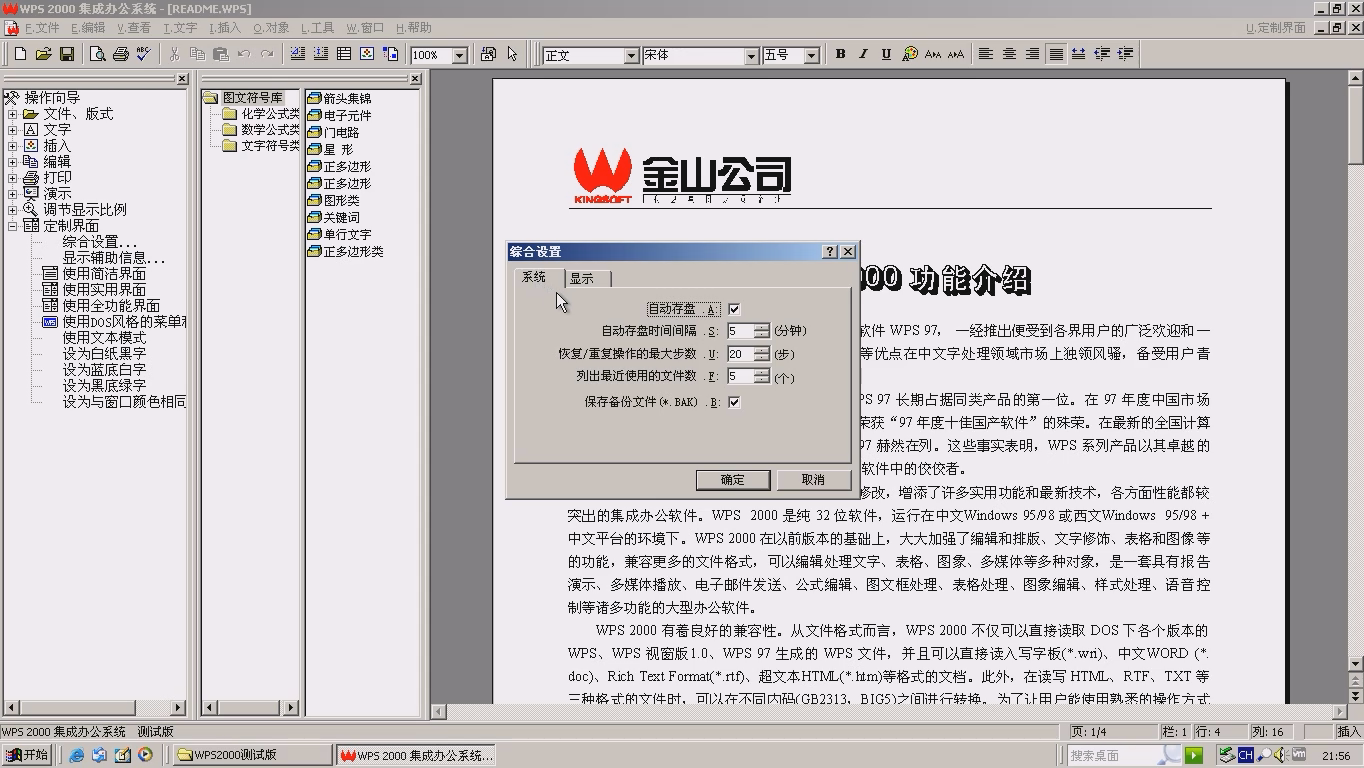Run the ABC spell check tool
Viewport: 1364px width, 768px height.
pos(144,54)
